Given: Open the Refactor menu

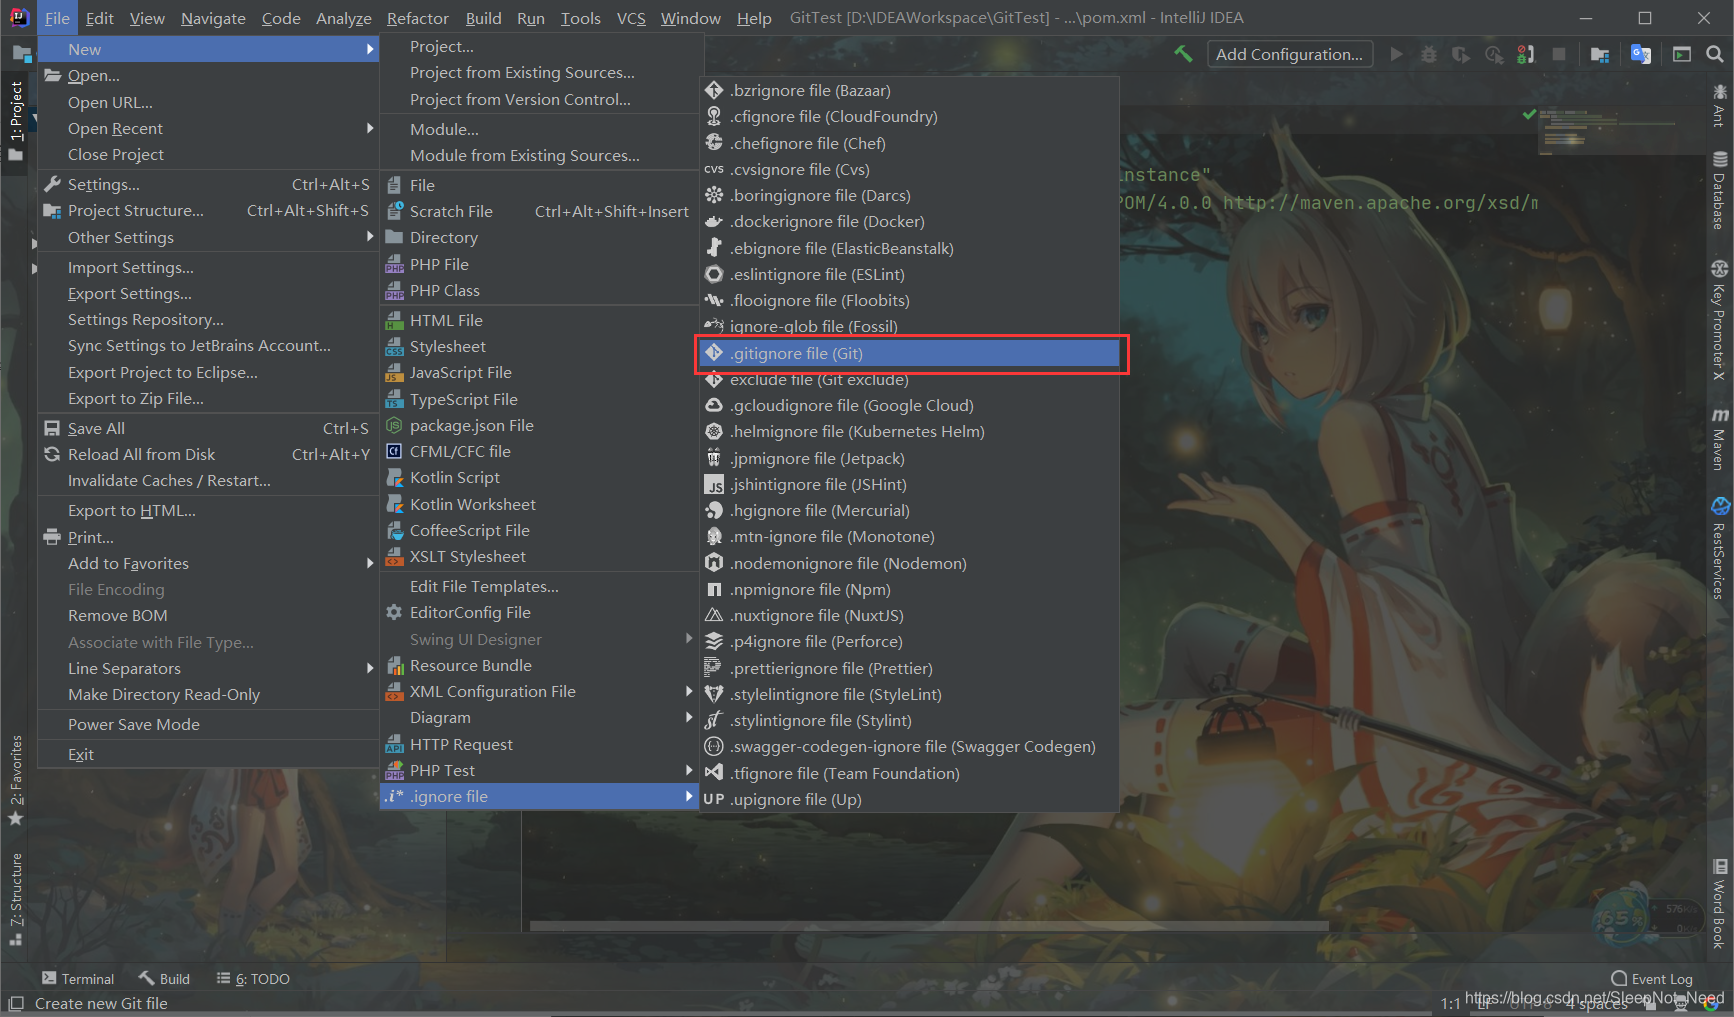Looking at the screenshot, I should click(417, 18).
